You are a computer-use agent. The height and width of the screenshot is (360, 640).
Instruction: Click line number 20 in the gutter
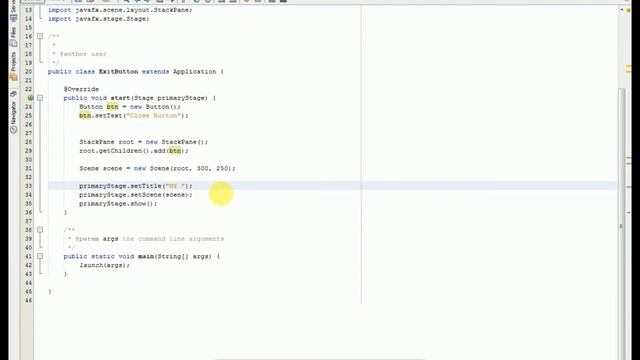click(29, 71)
